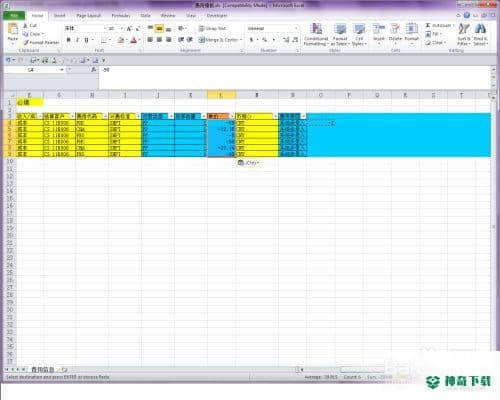Open the filter dropdown on the column L header
Screen dimensions: 500x400
[232, 116]
